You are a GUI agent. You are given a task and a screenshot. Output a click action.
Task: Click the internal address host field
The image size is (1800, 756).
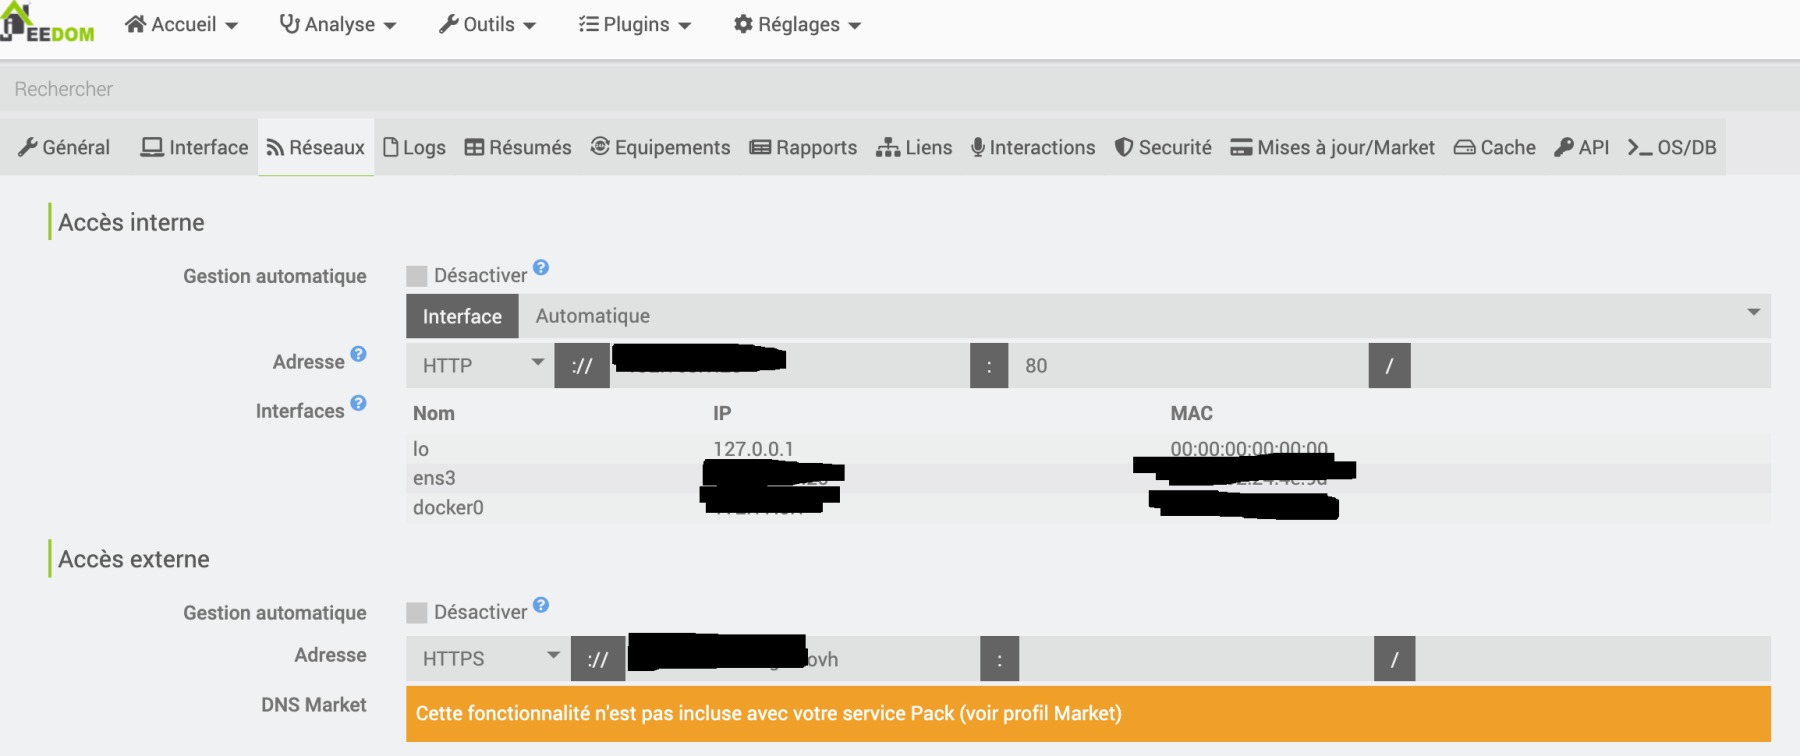[x=789, y=365]
